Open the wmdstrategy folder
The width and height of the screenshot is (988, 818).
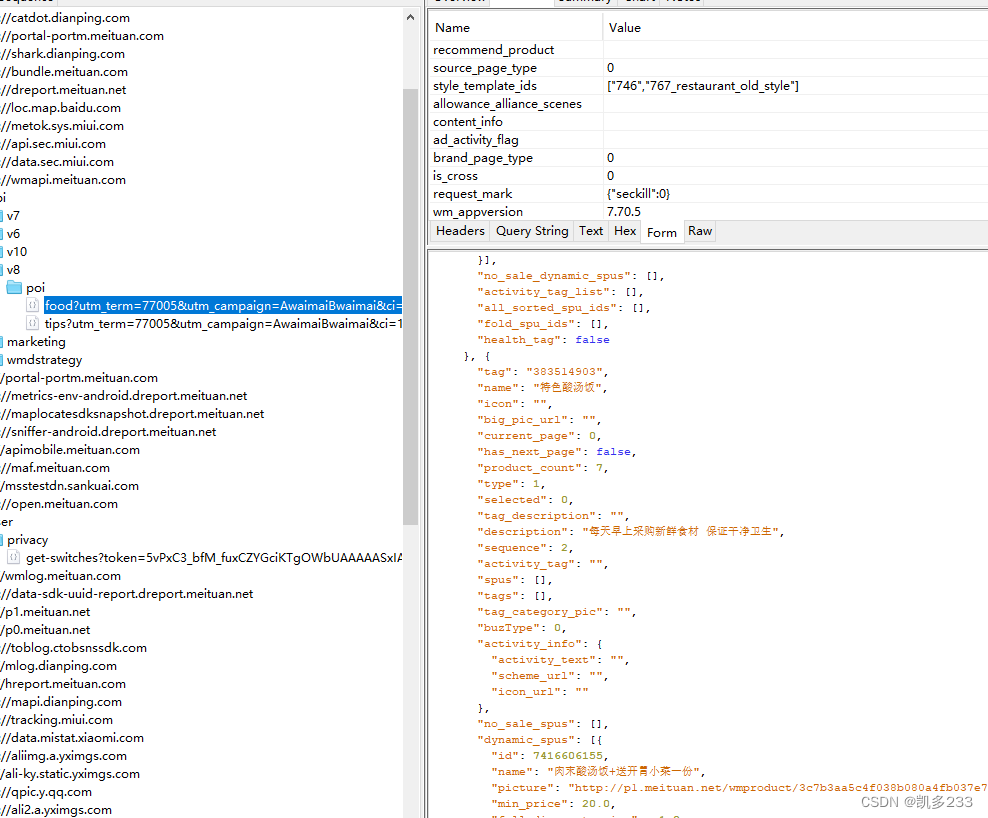[x=44, y=360]
